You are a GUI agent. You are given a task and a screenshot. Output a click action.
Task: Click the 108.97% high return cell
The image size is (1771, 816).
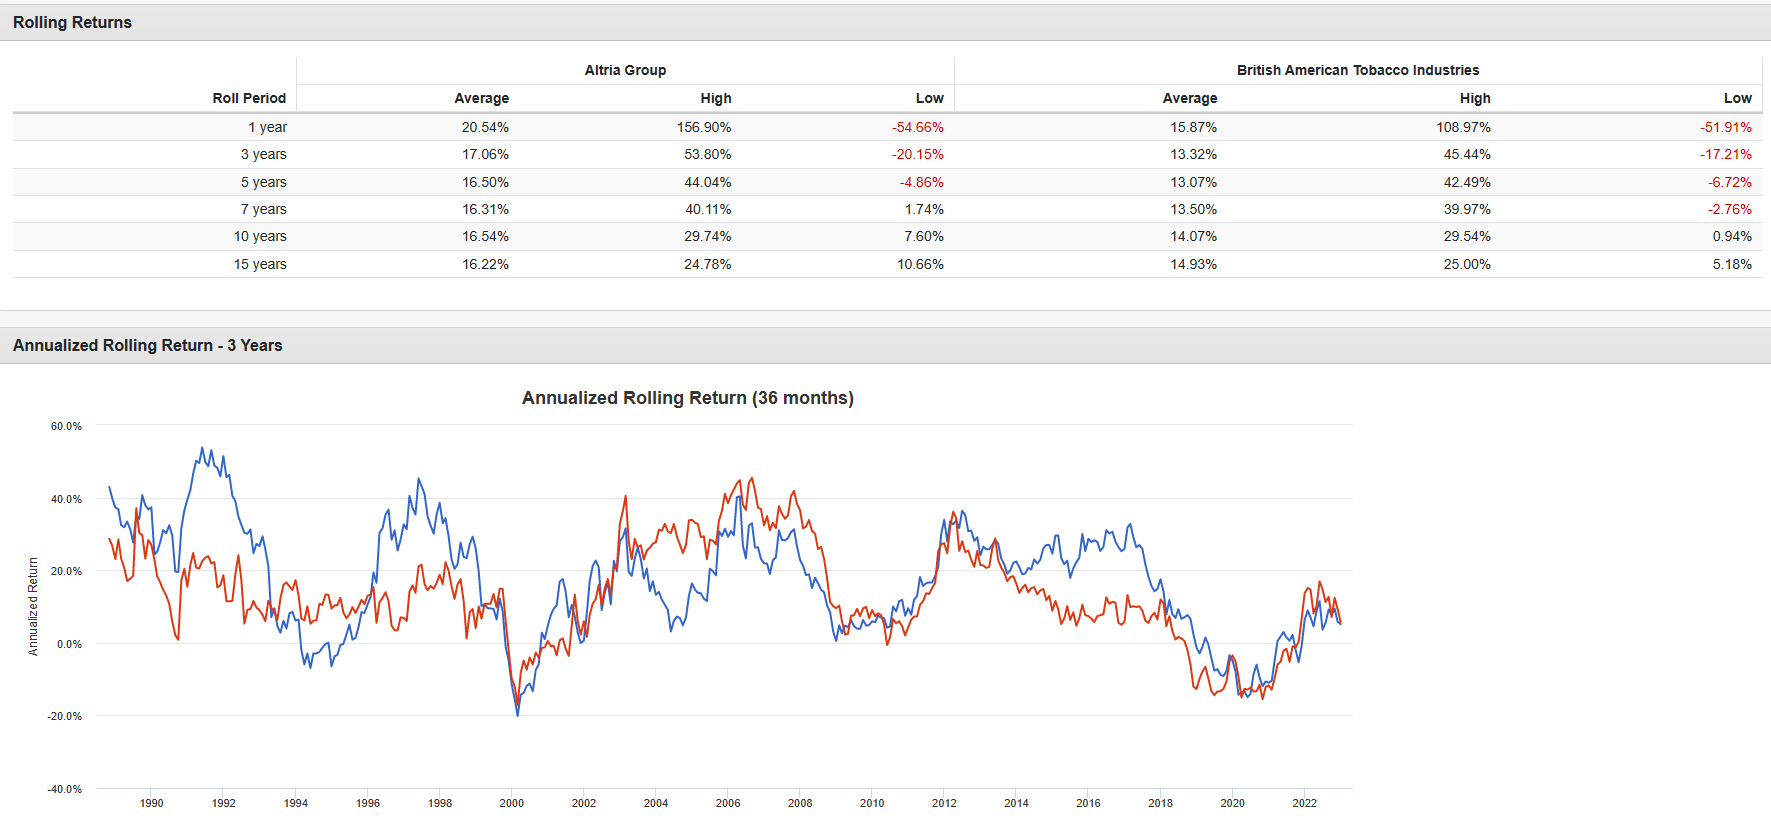pos(1463,127)
